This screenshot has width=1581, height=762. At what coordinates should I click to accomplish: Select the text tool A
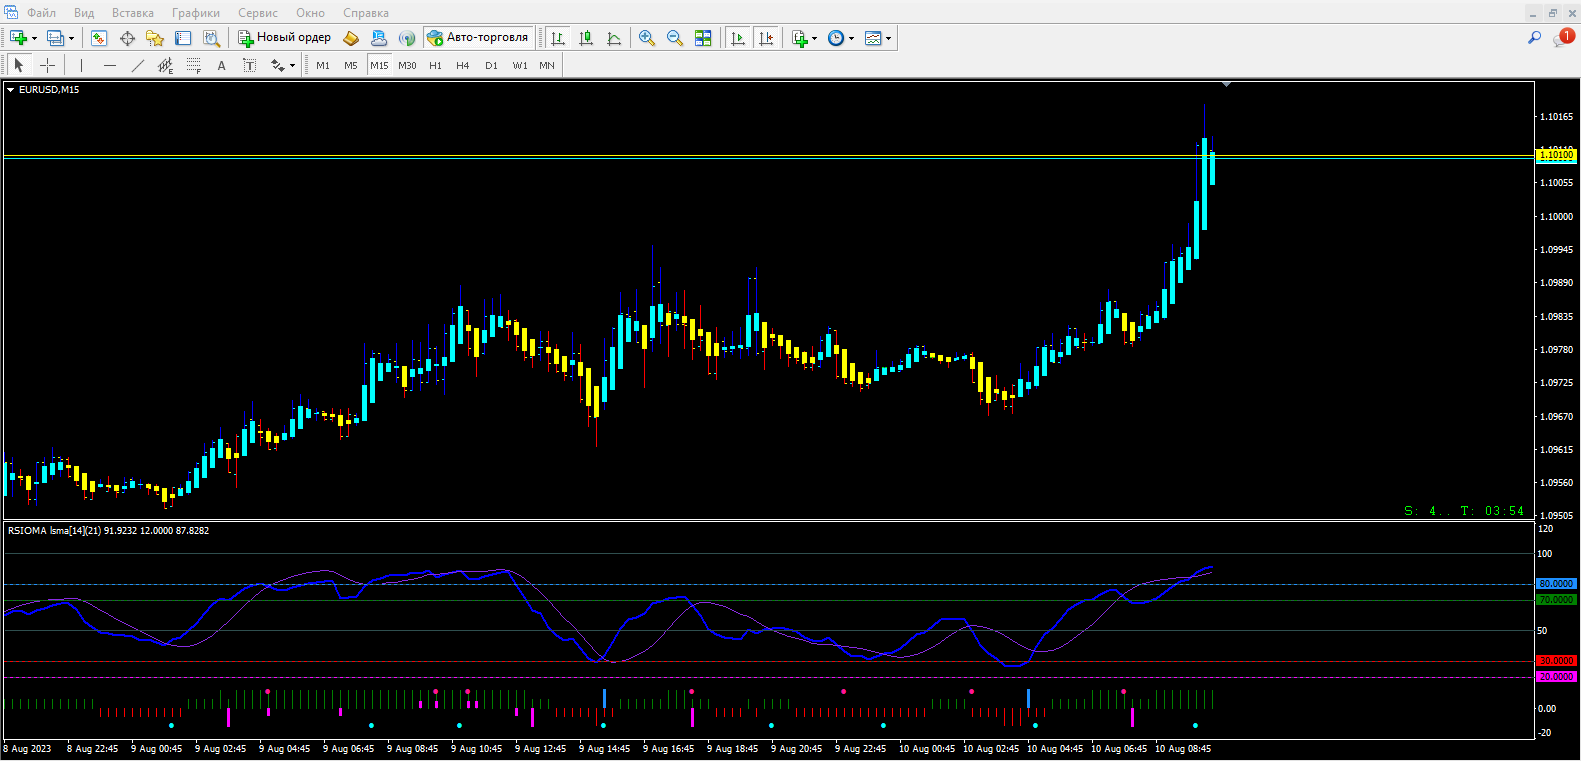point(221,65)
